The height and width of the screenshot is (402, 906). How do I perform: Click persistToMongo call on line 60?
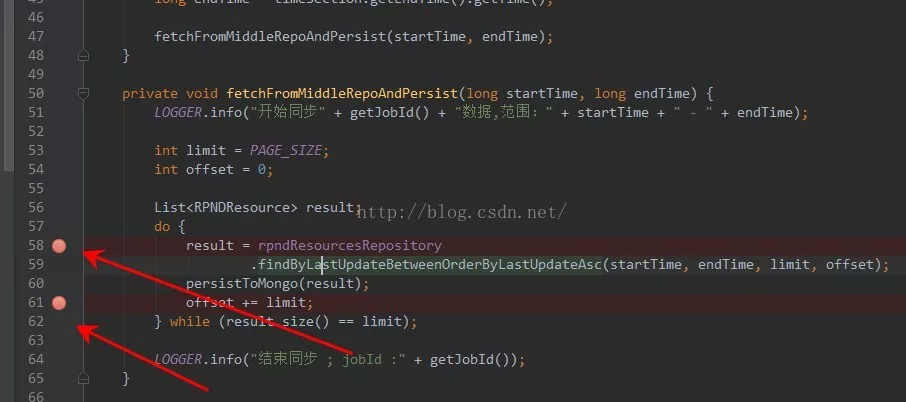tap(245, 284)
